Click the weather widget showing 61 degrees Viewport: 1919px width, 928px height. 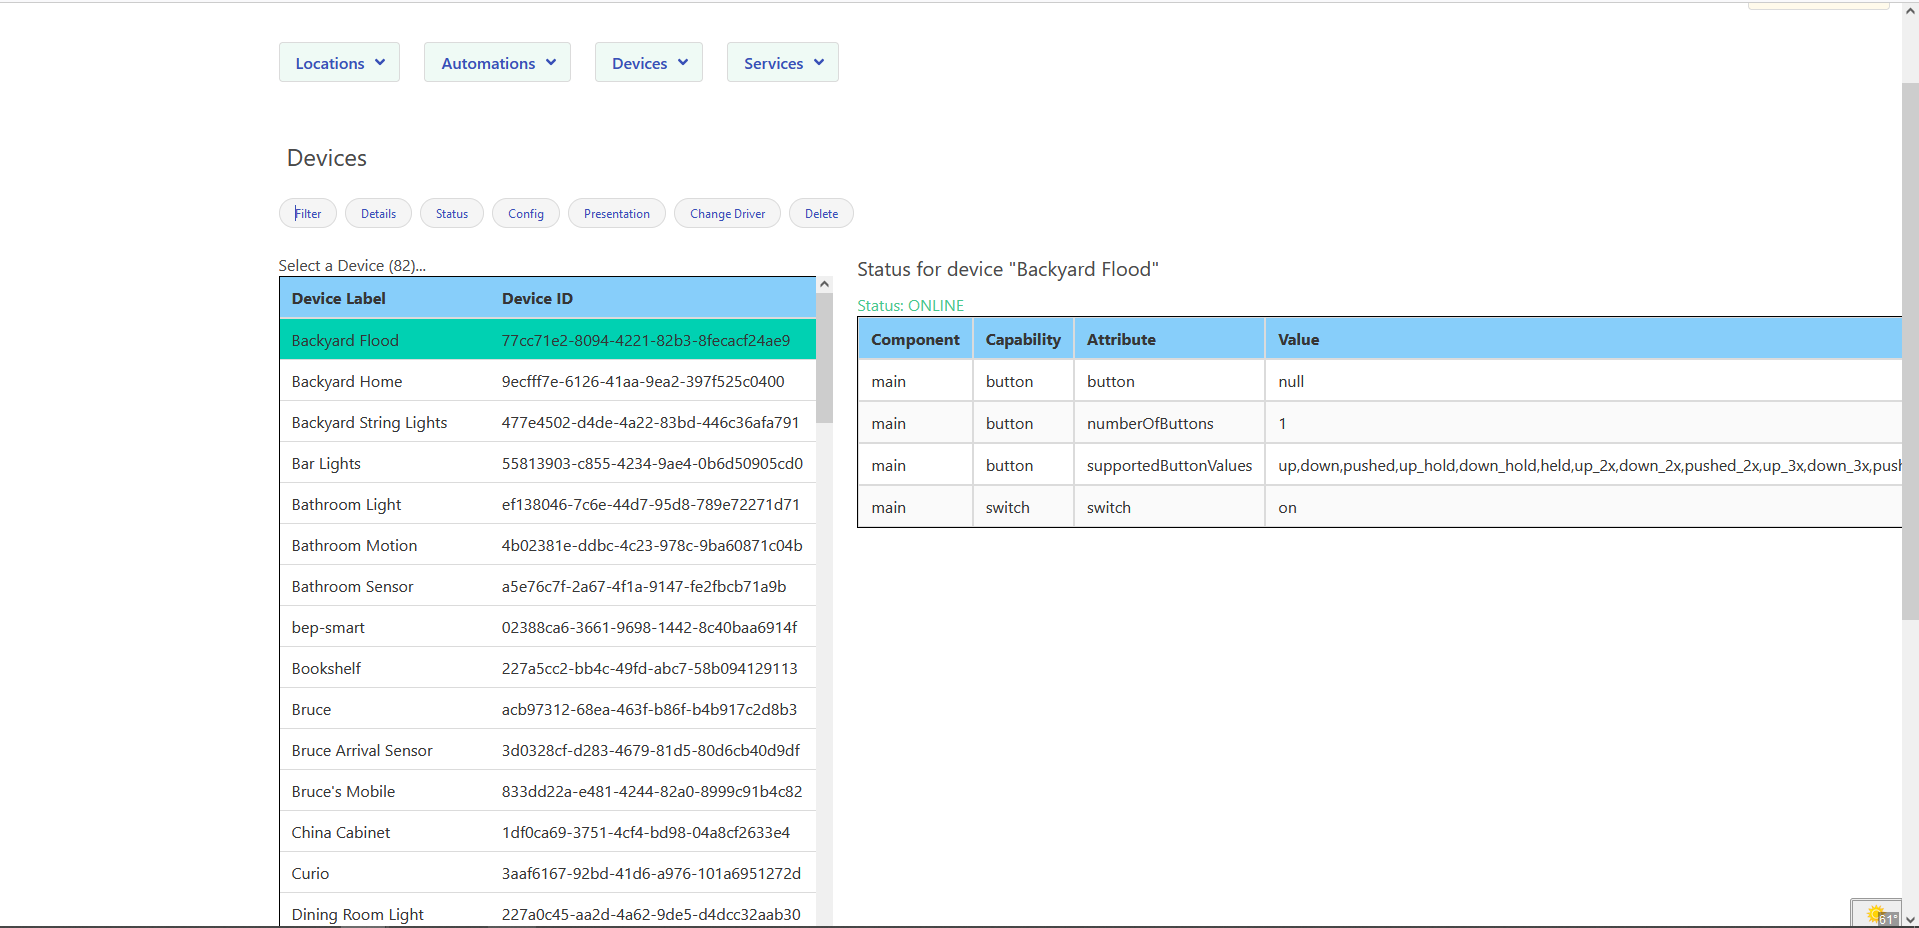coord(1876,911)
